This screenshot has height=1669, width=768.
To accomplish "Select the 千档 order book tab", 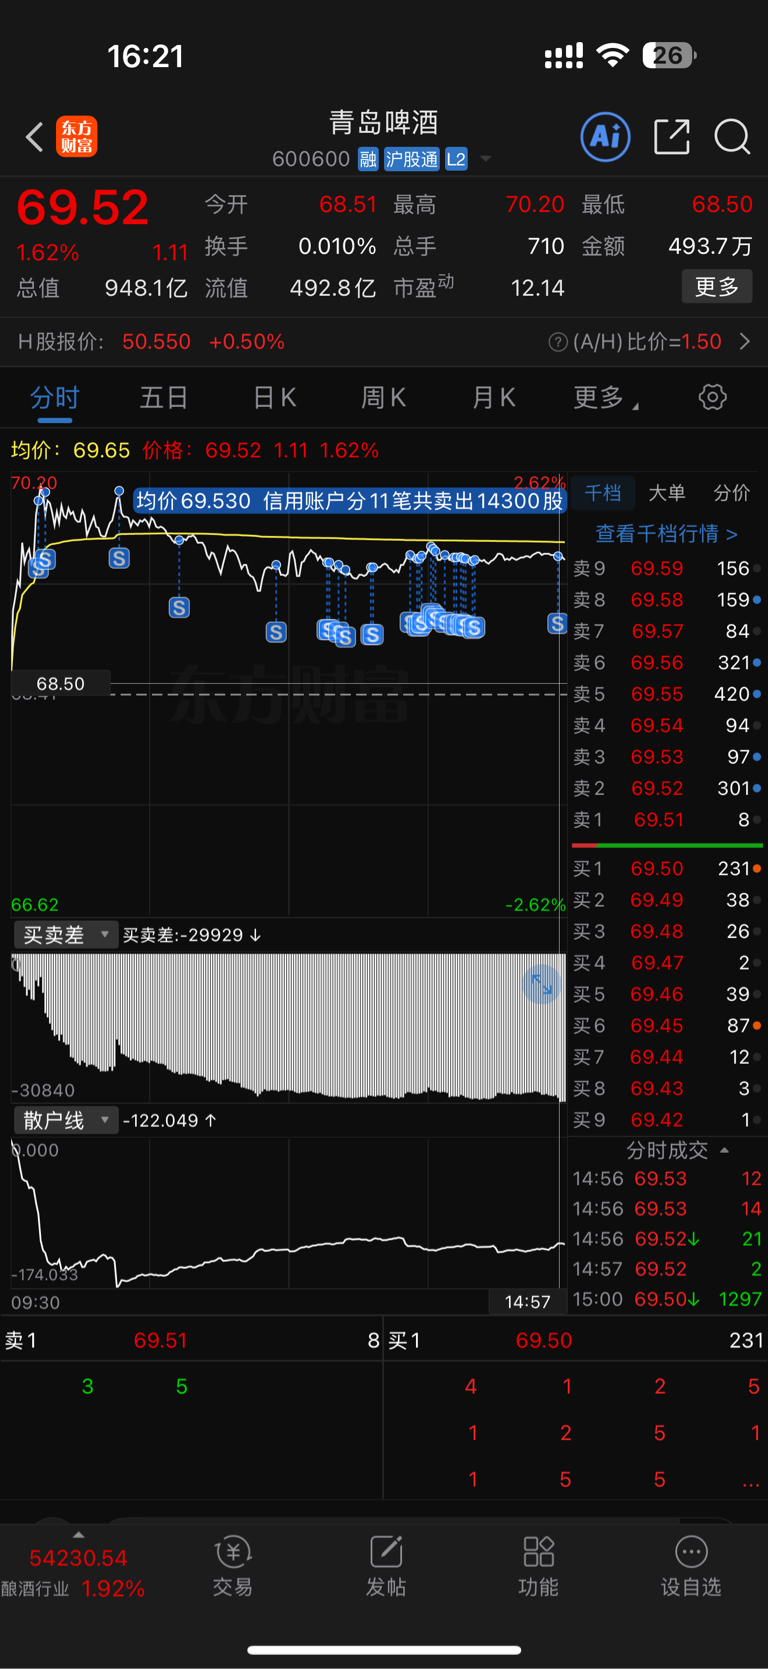I will tap(603, 493).
